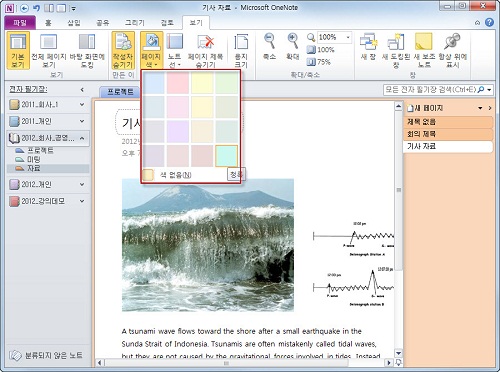Pick the light green swatch in top row
This screenshot has width=500, height=372.
(226, 83)
